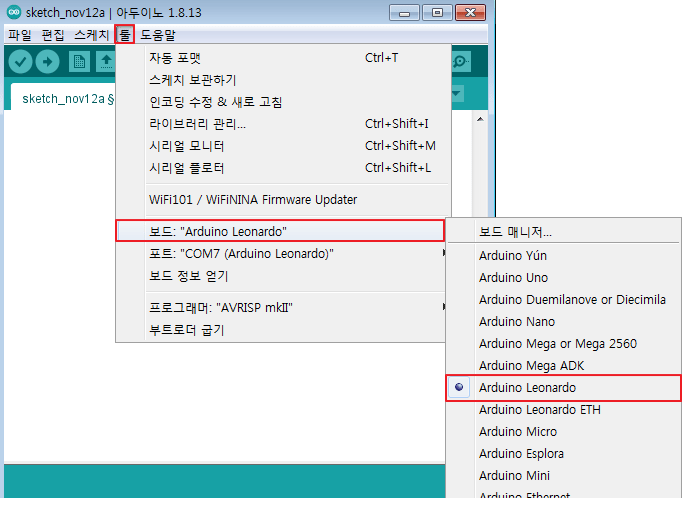Open the 스케치 menu
Screen dimensions: 687x507
click(91, 35)
